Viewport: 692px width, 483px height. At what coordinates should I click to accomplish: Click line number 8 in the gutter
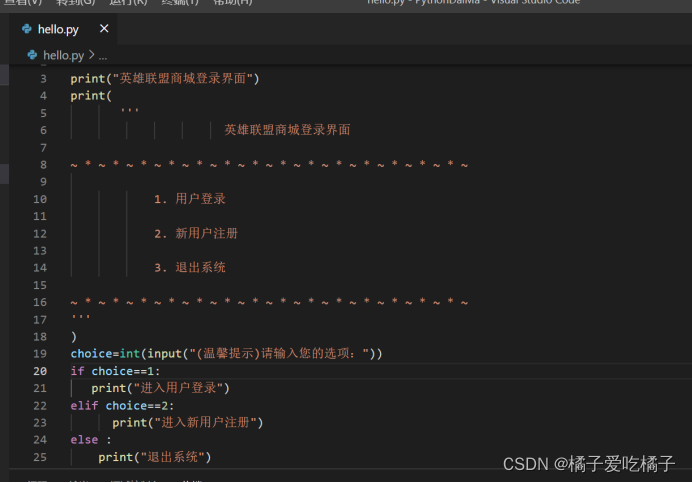[x=43, y=165]
